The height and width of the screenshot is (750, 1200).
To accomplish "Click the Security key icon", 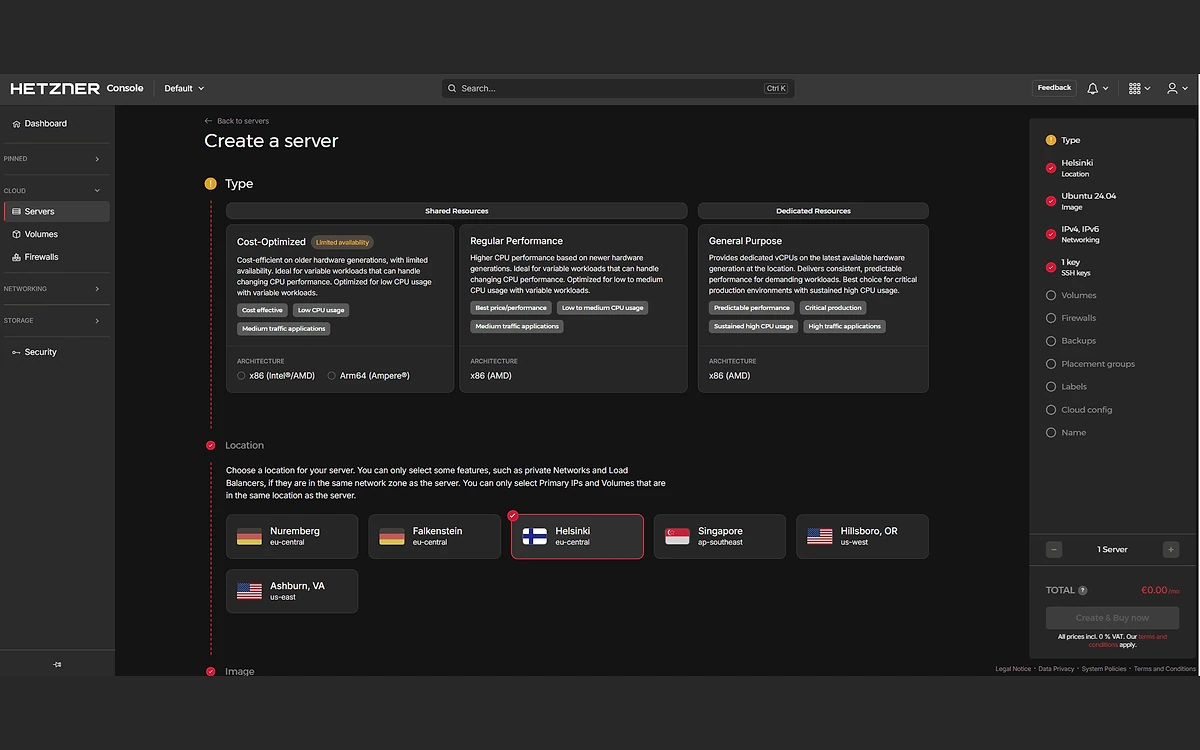I will 16,352.
